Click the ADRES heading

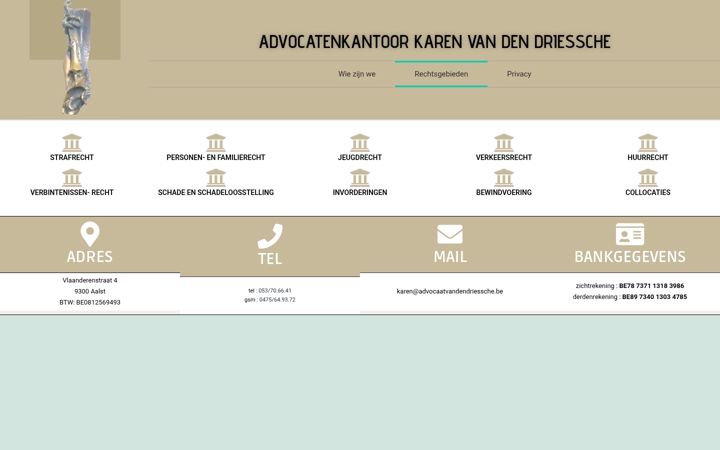[x=90, y=257]
